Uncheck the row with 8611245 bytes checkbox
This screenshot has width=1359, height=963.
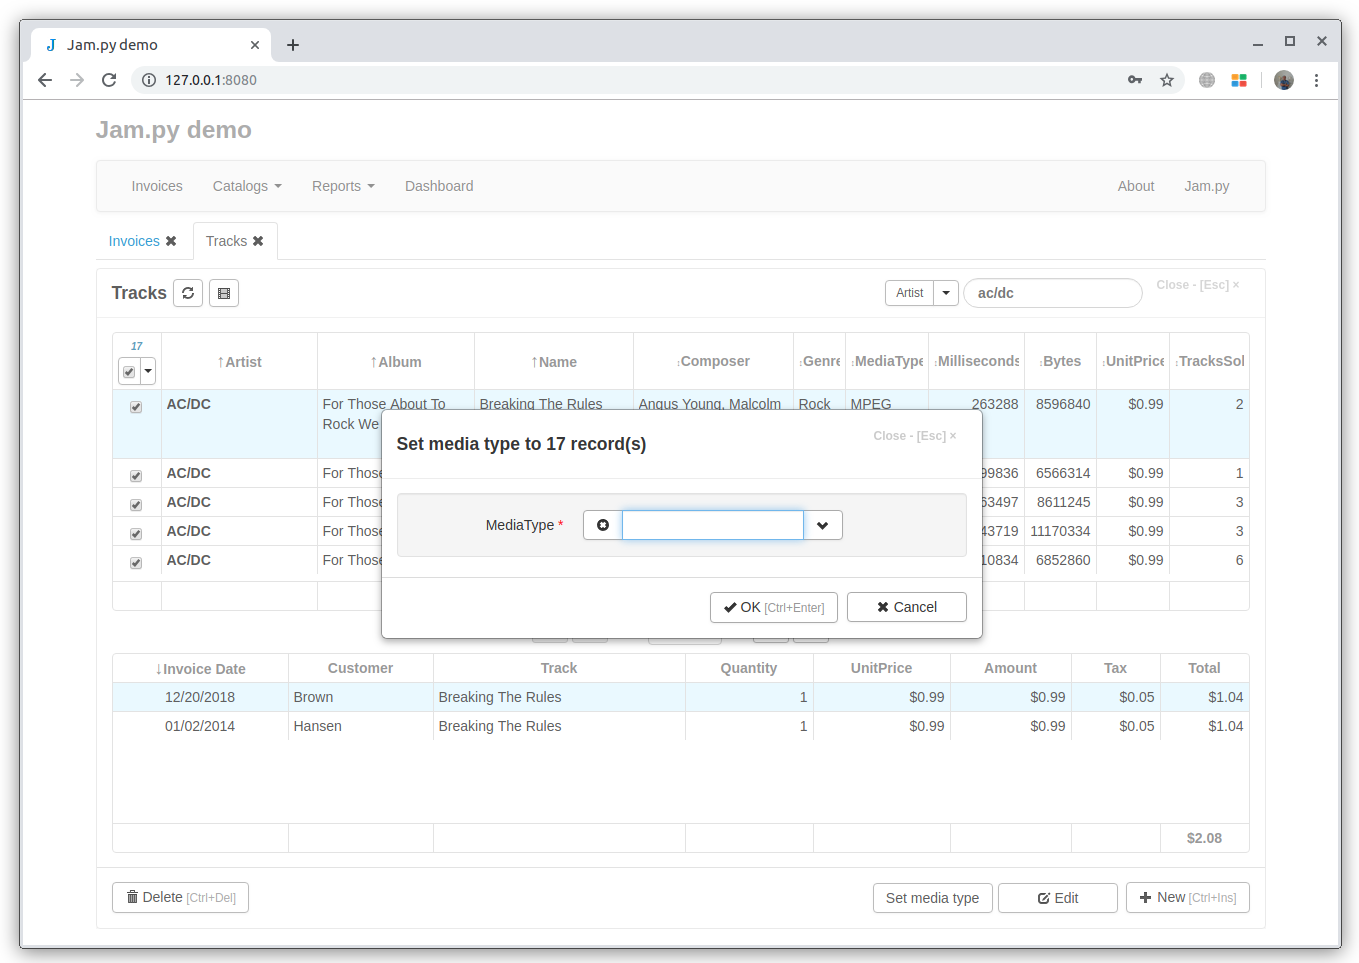(x=136, y=505)
